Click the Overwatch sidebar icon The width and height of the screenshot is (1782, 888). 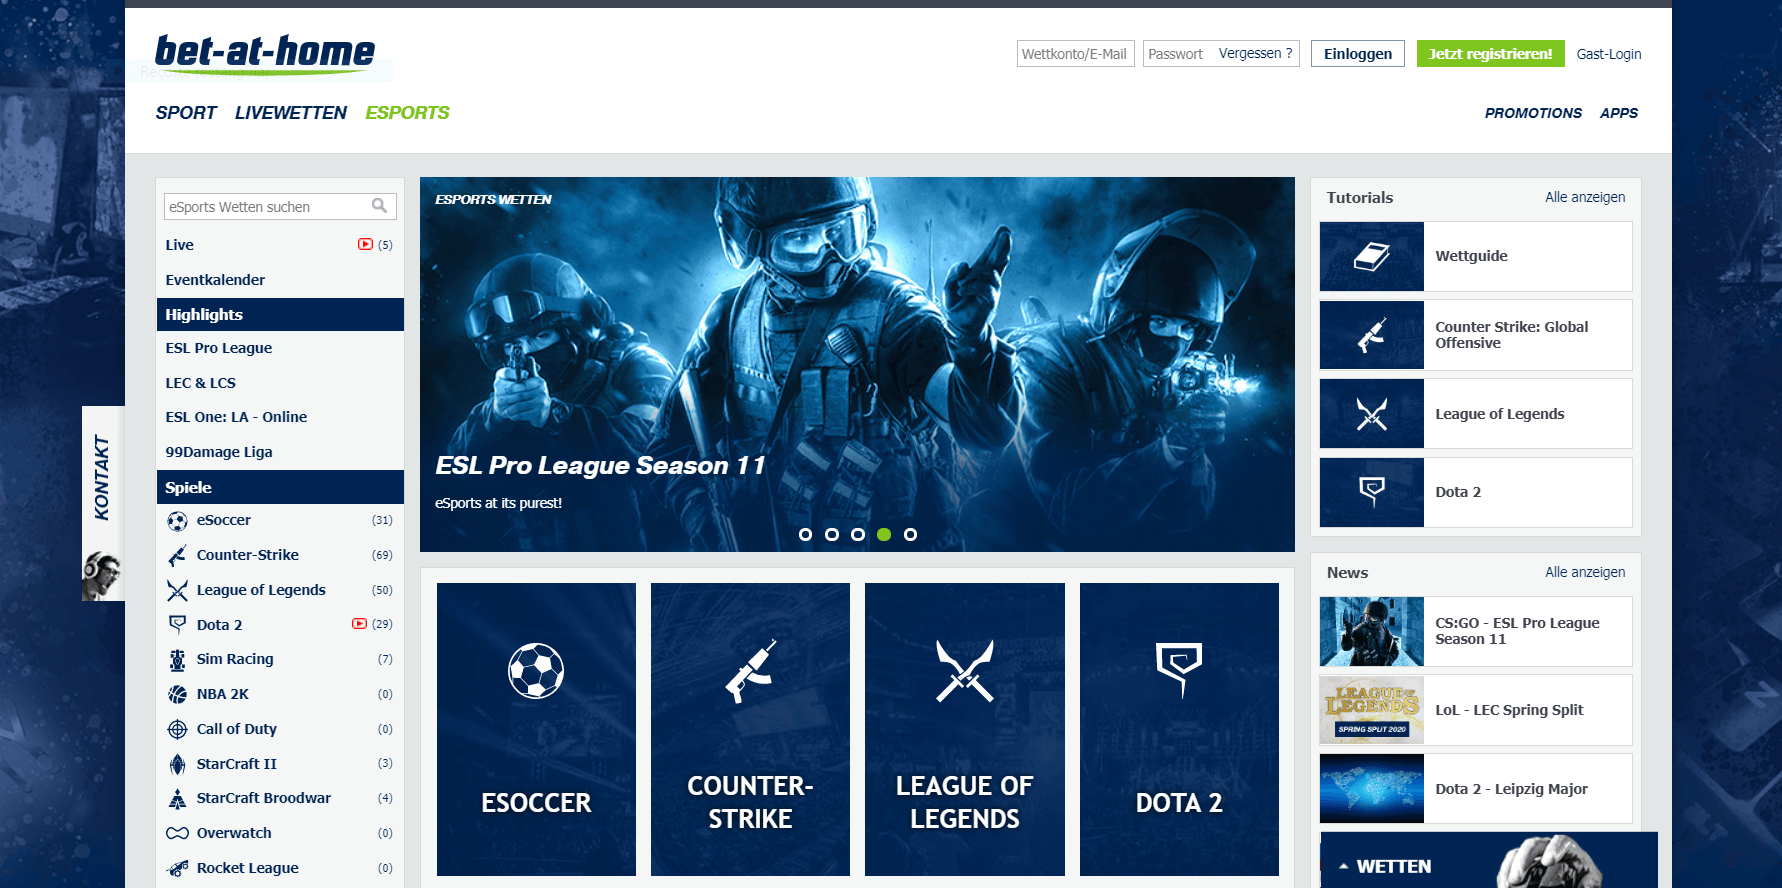pos(177,833)
